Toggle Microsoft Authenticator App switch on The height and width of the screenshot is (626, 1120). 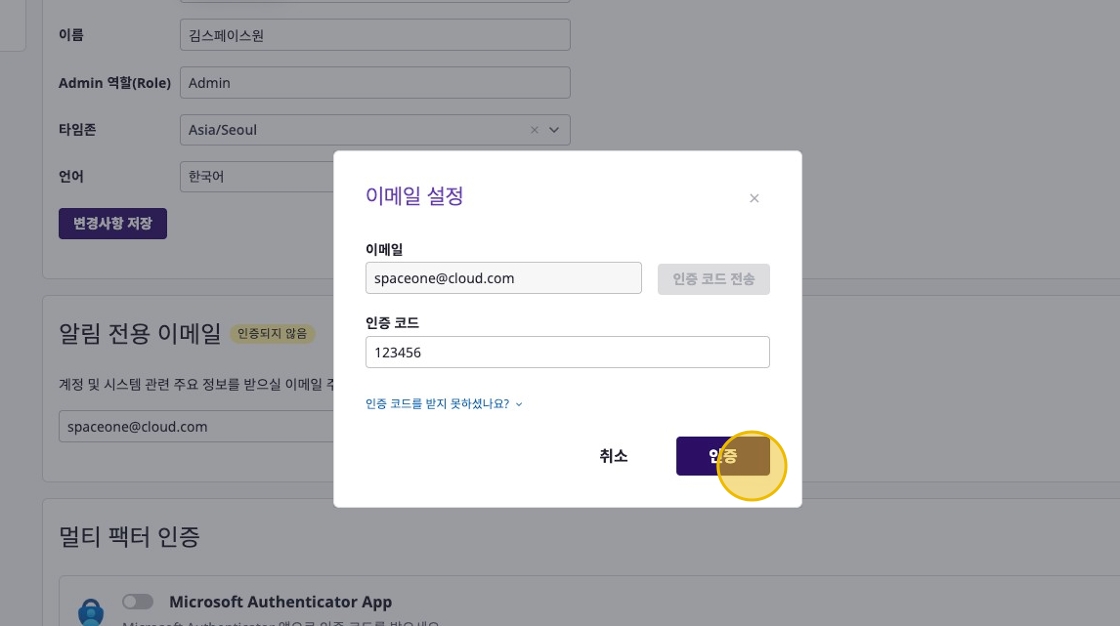138,602
